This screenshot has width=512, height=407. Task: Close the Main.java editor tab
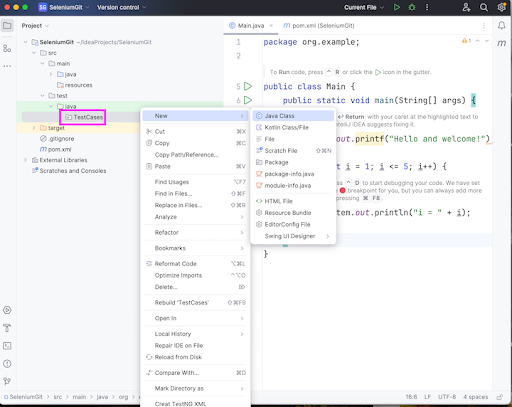271,26
